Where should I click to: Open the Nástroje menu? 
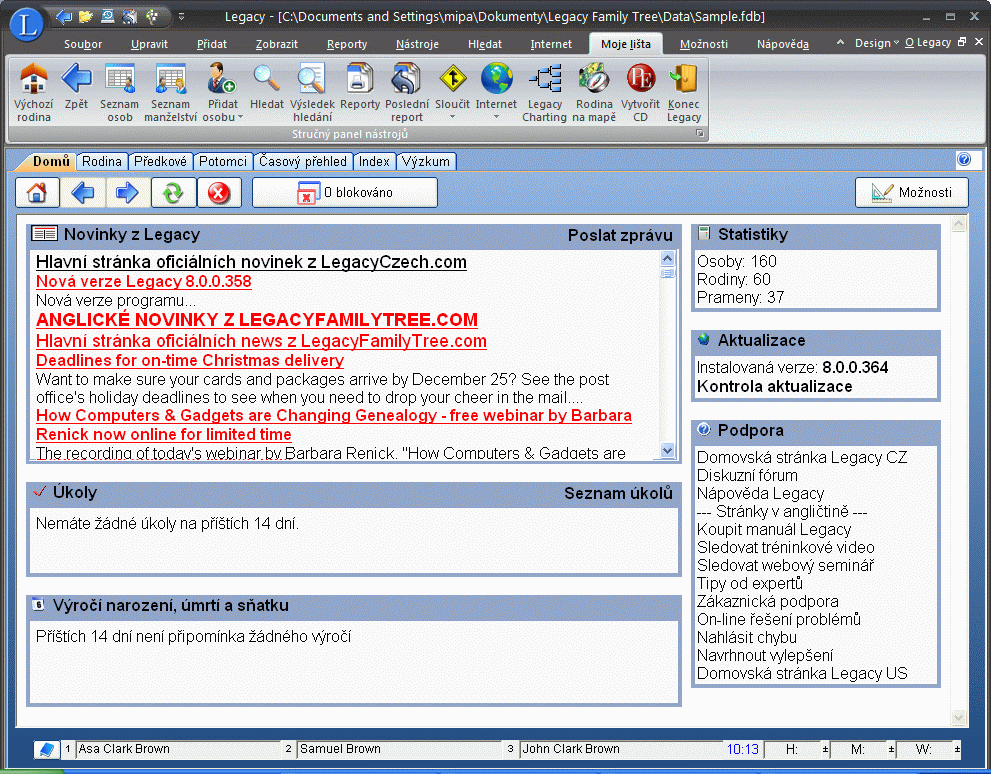tap(417, 44)
